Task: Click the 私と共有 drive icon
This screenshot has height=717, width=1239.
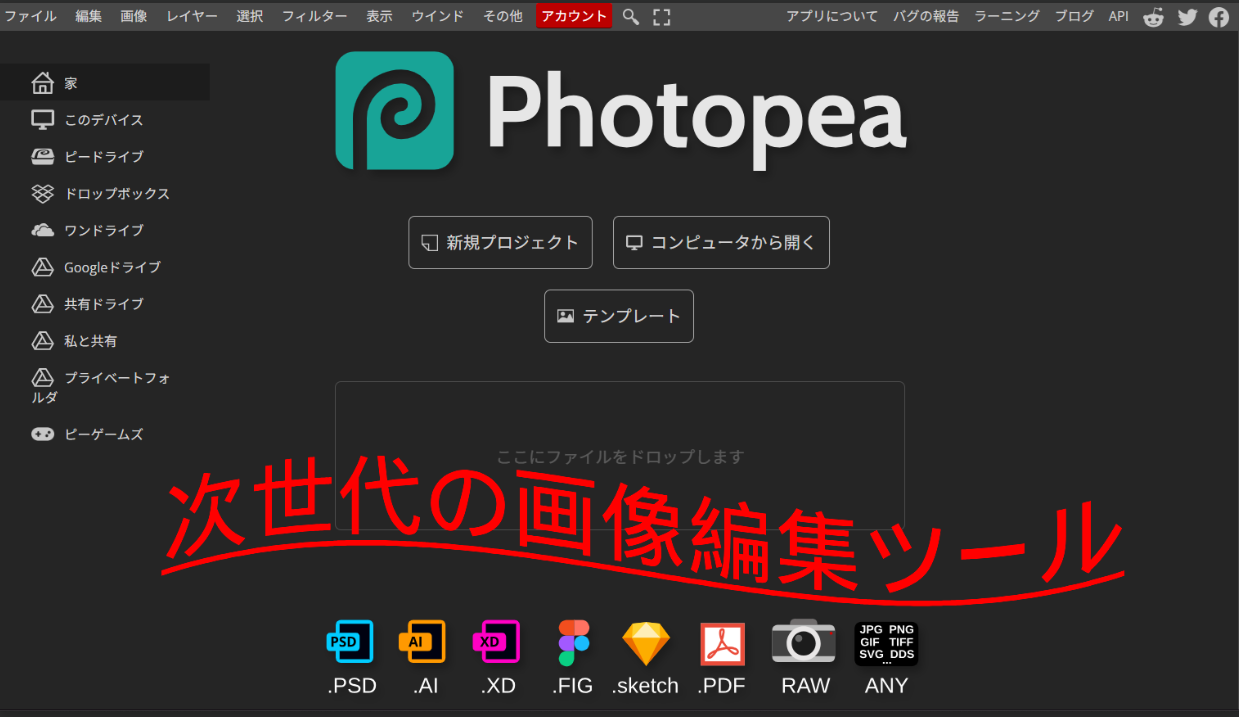Action: (42, 341)
